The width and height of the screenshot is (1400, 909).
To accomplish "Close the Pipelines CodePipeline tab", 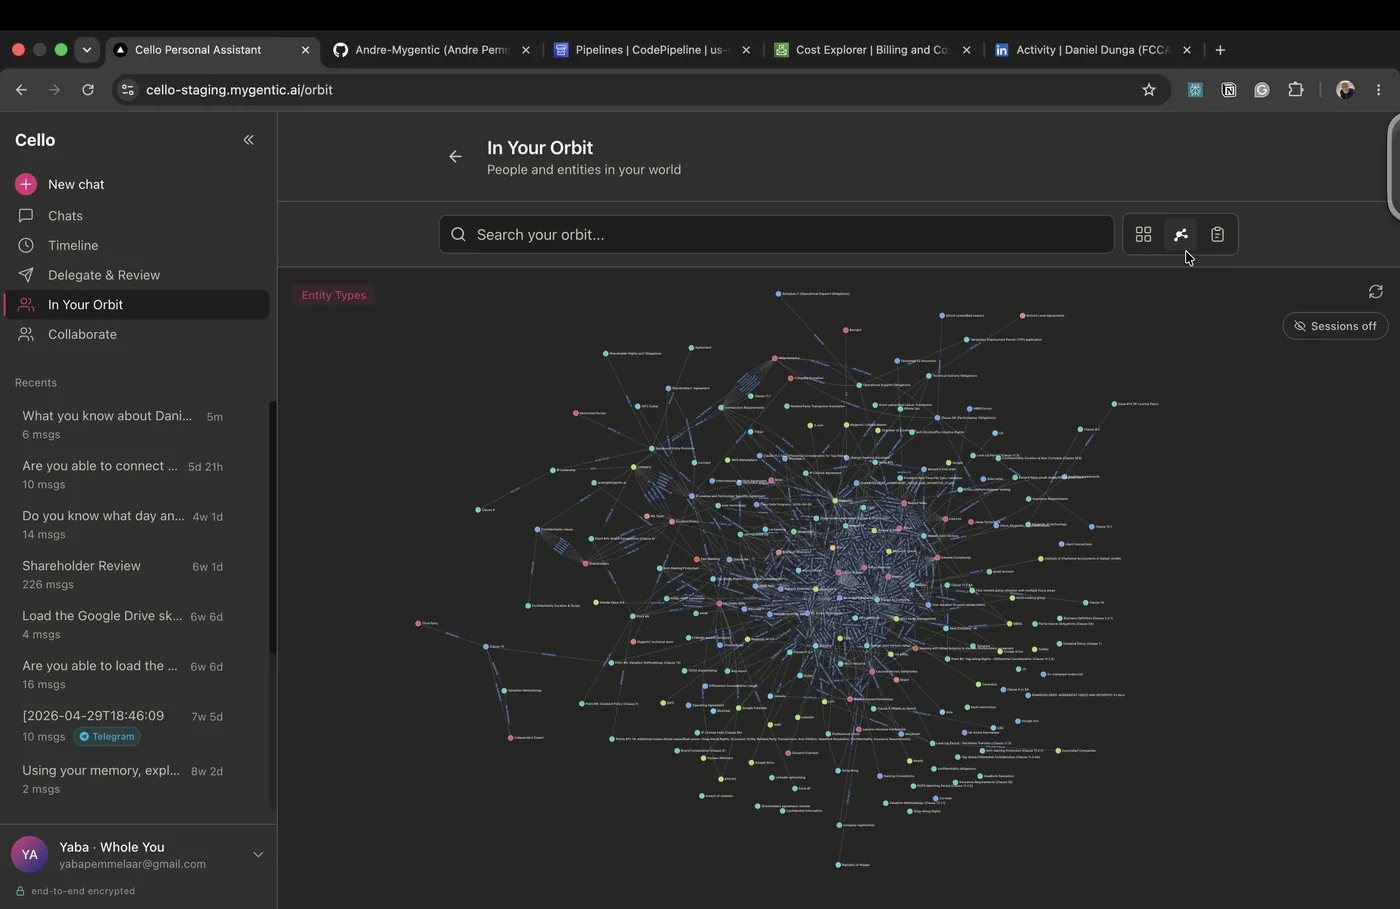I will pos(746,50).
